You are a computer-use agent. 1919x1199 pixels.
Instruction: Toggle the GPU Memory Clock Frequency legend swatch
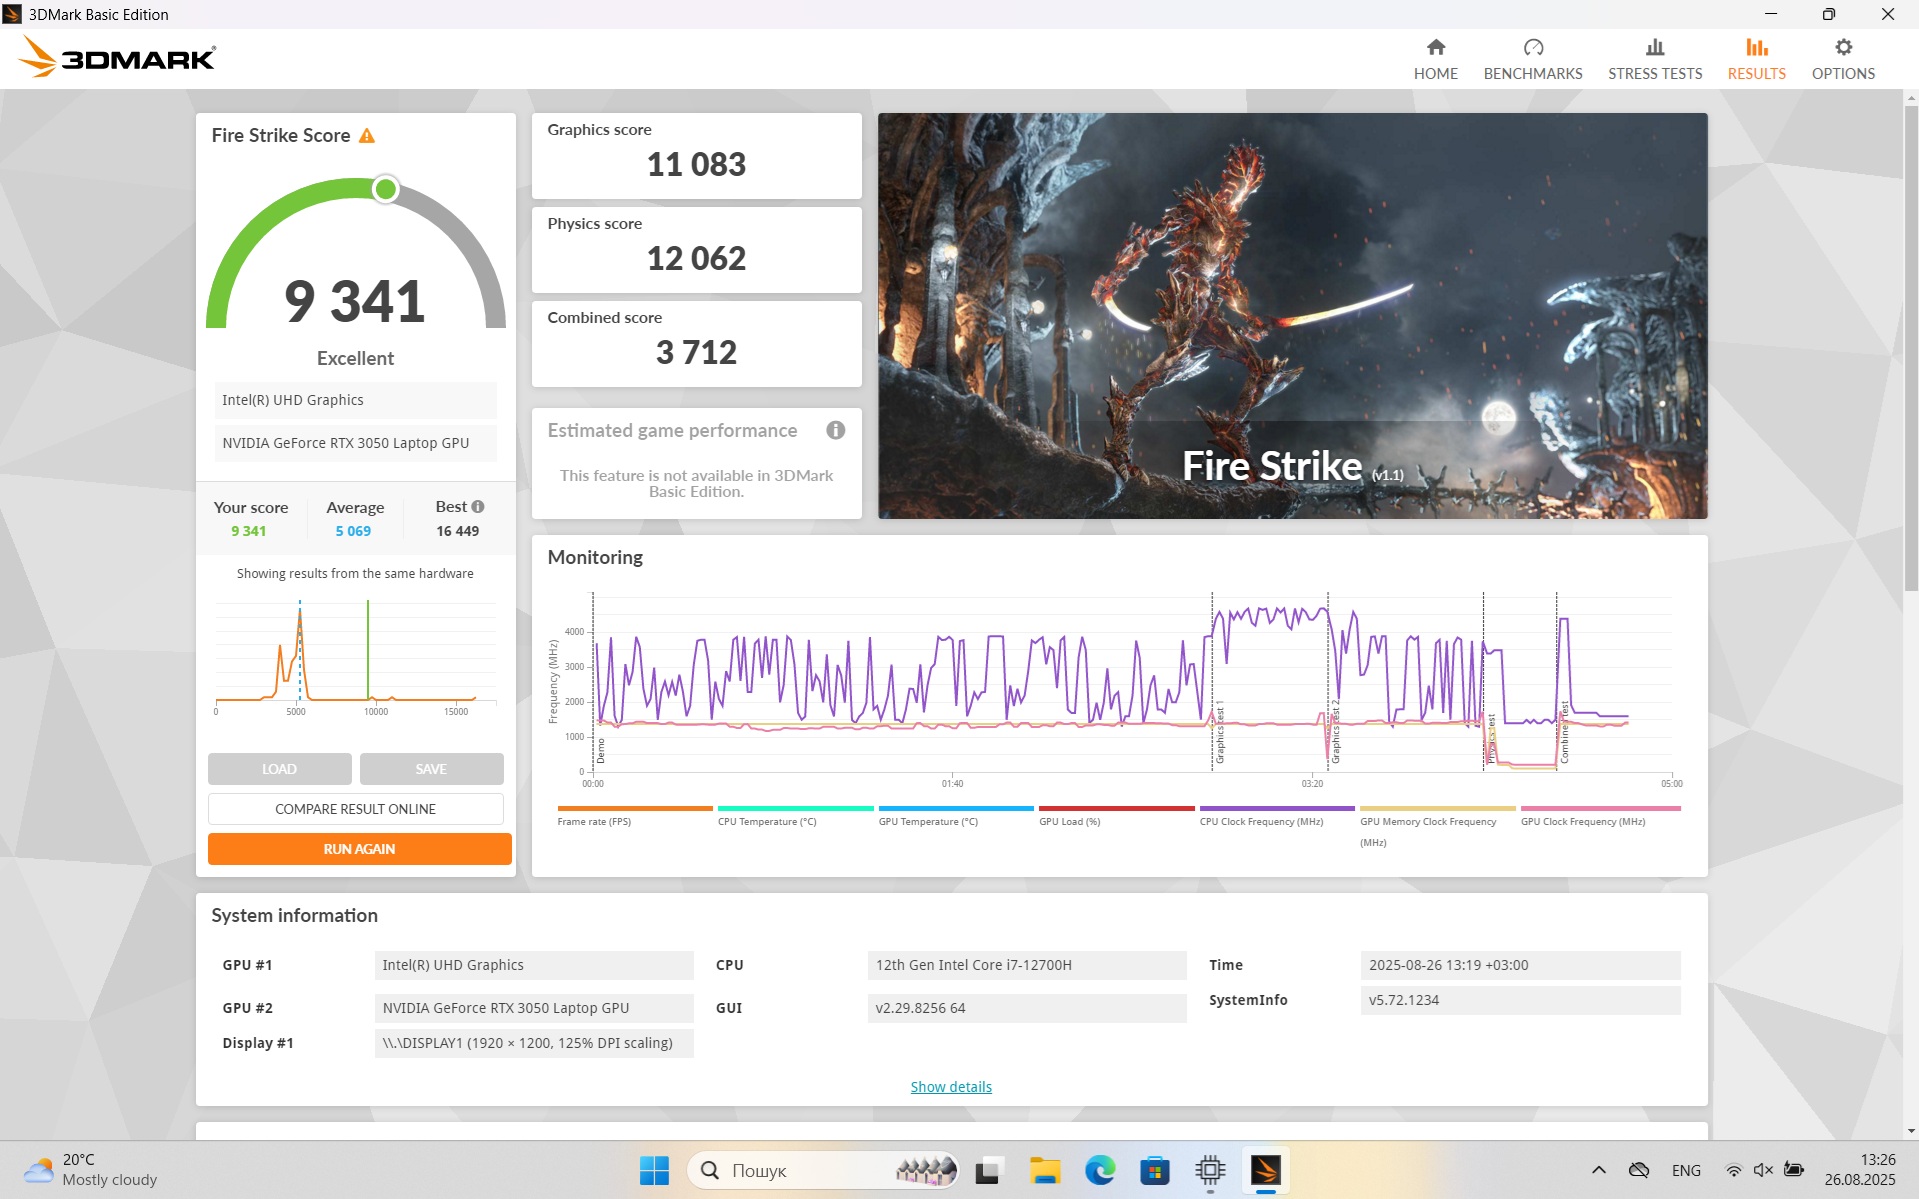(x=1437, y=808)
